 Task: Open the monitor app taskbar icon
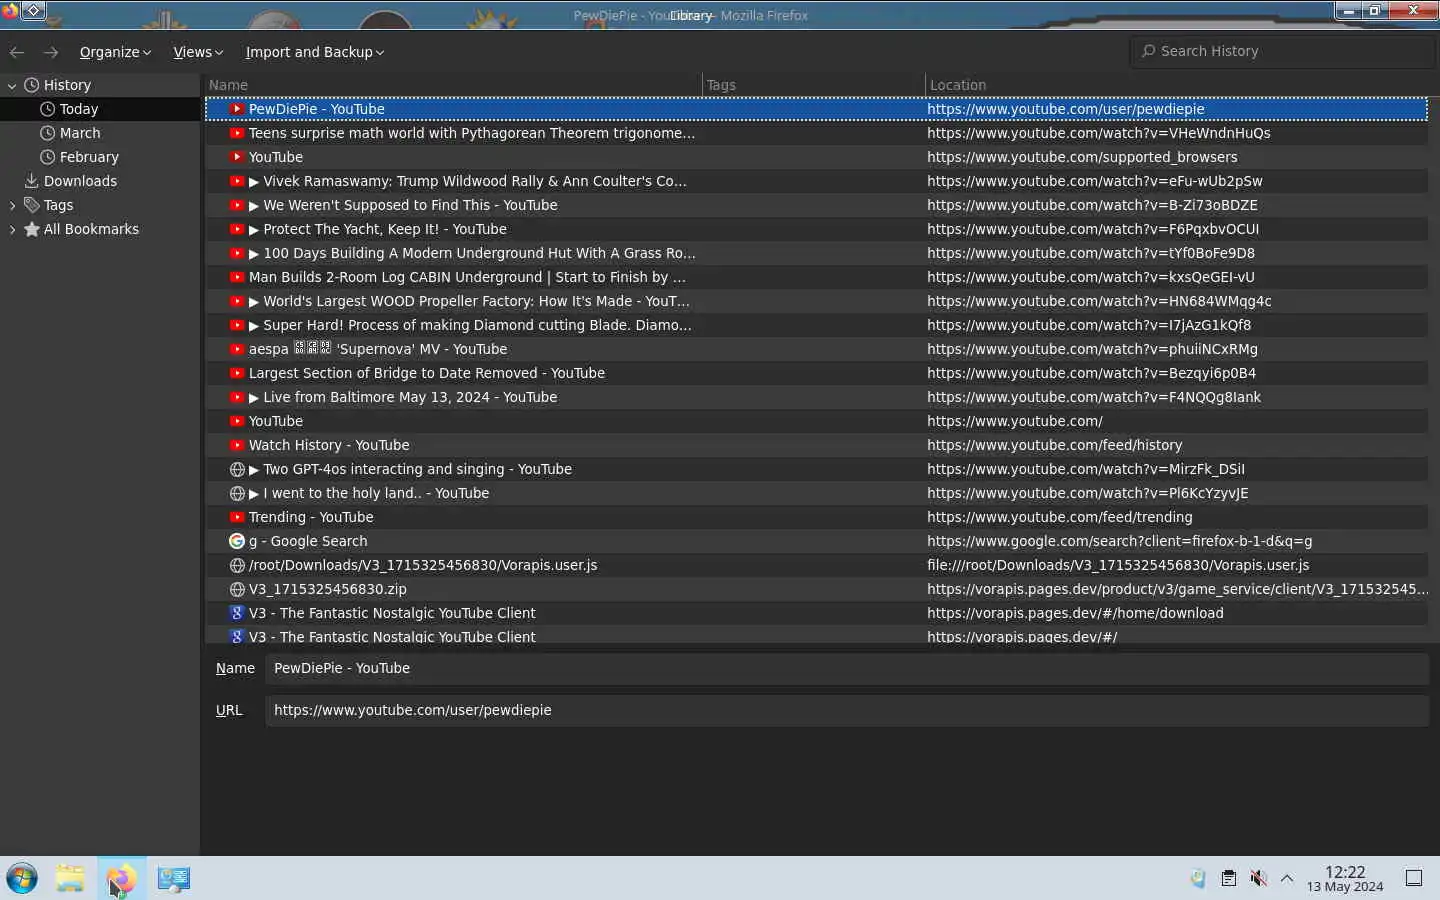[x=173, y=878]
